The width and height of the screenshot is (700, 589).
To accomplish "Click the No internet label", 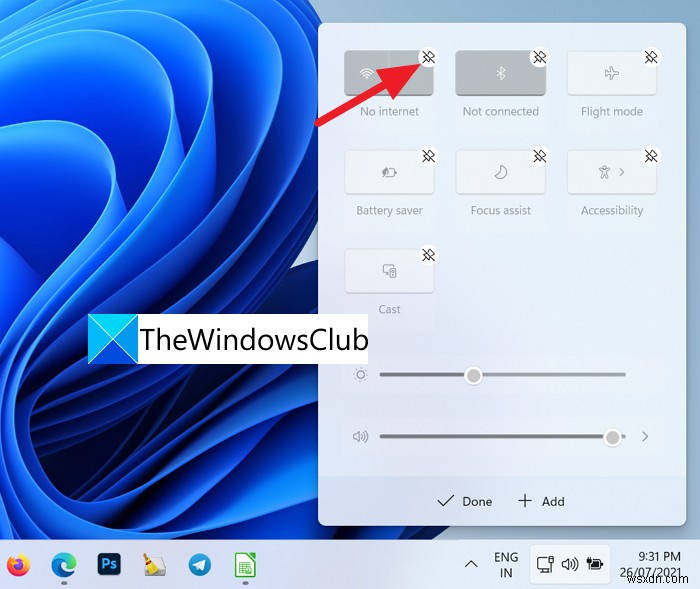I will tap(389, 112).
